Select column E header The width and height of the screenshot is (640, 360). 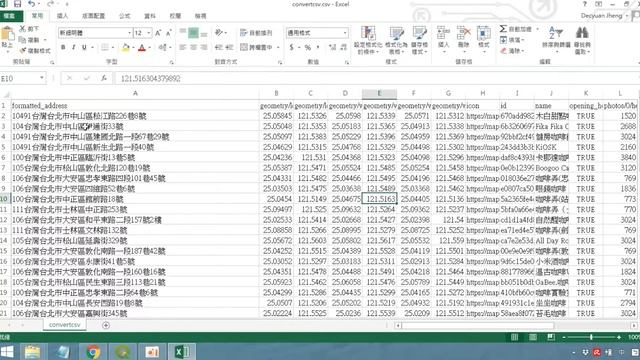click(379, 93)
